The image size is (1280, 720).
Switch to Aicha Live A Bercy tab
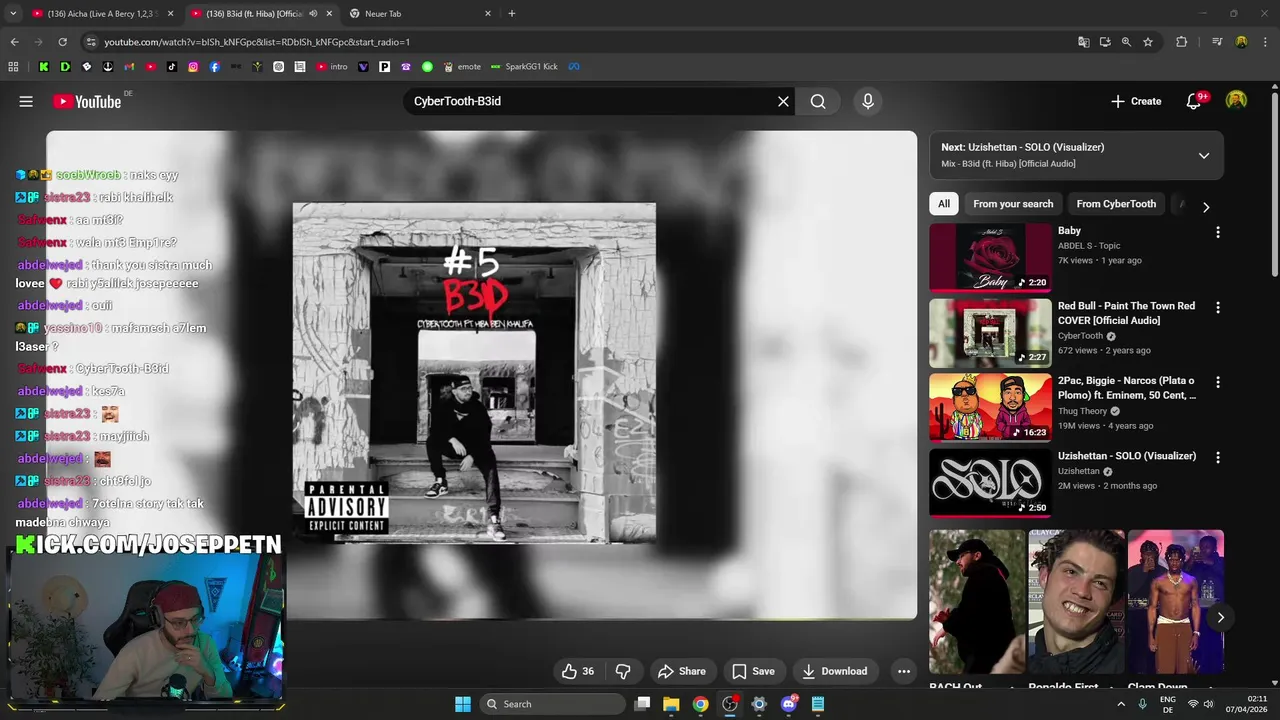[x=102, y=14]
